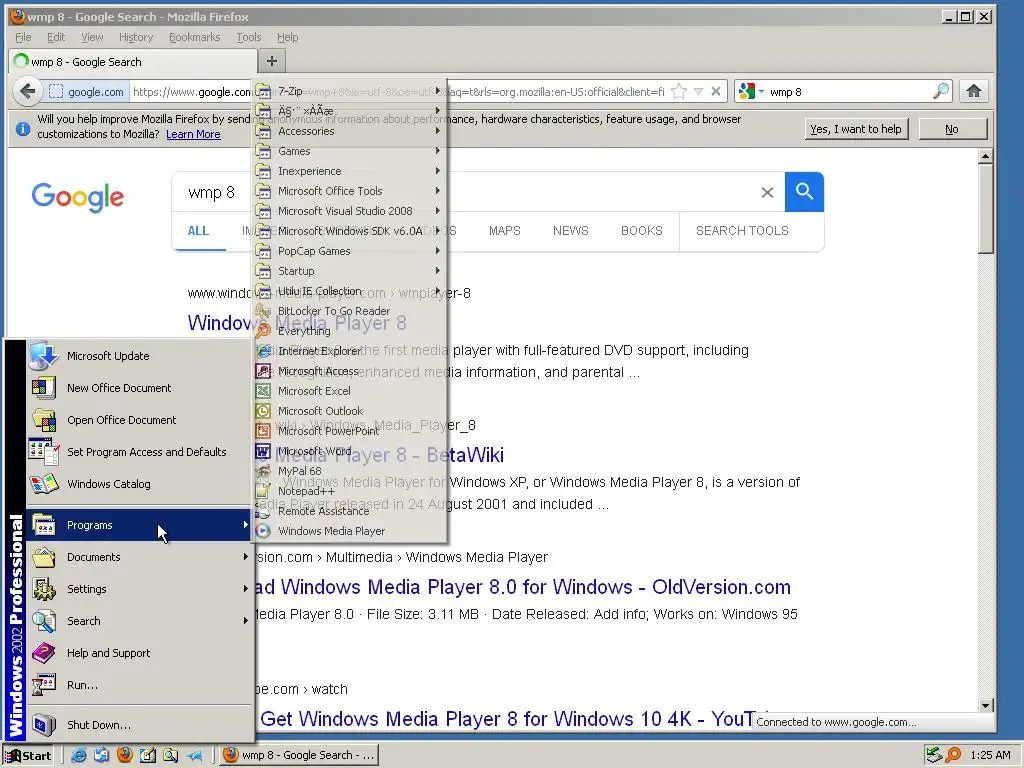Launch Notepad++ from Programs menu
The image size is (1024, 768).
tap(349, 491)
